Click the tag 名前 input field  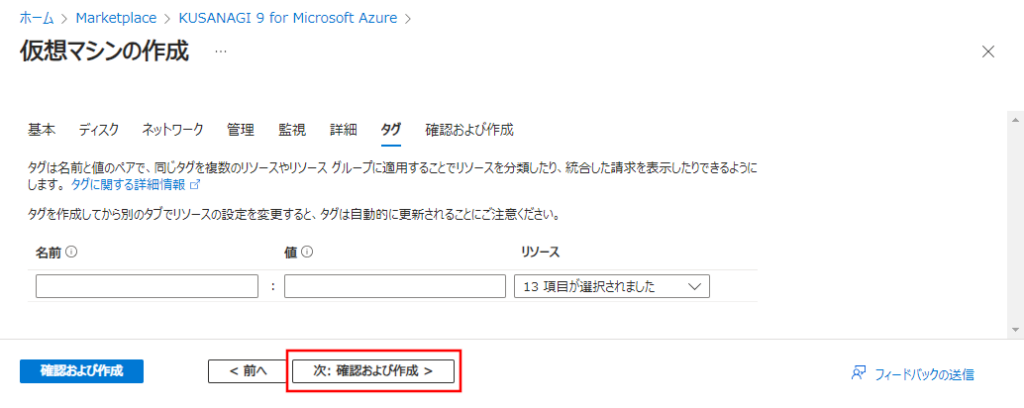[x=147, y=287]
